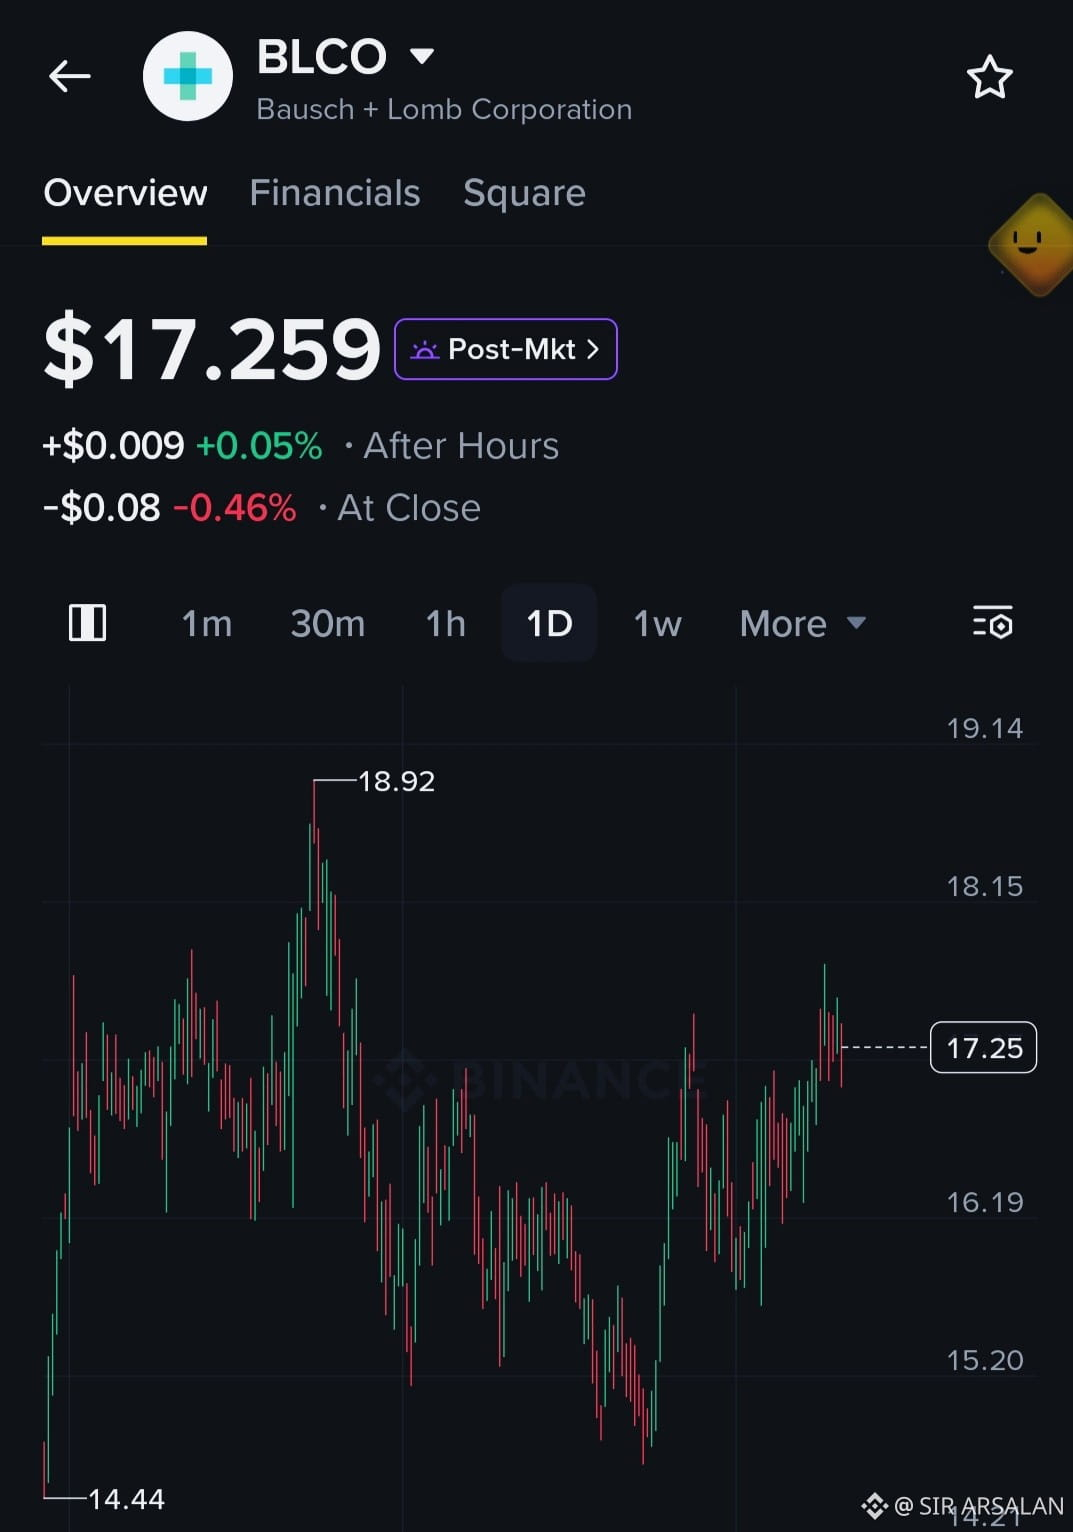Switch to the Financials tab
Screen dimensions: 1073x1532
pos(335,193)
